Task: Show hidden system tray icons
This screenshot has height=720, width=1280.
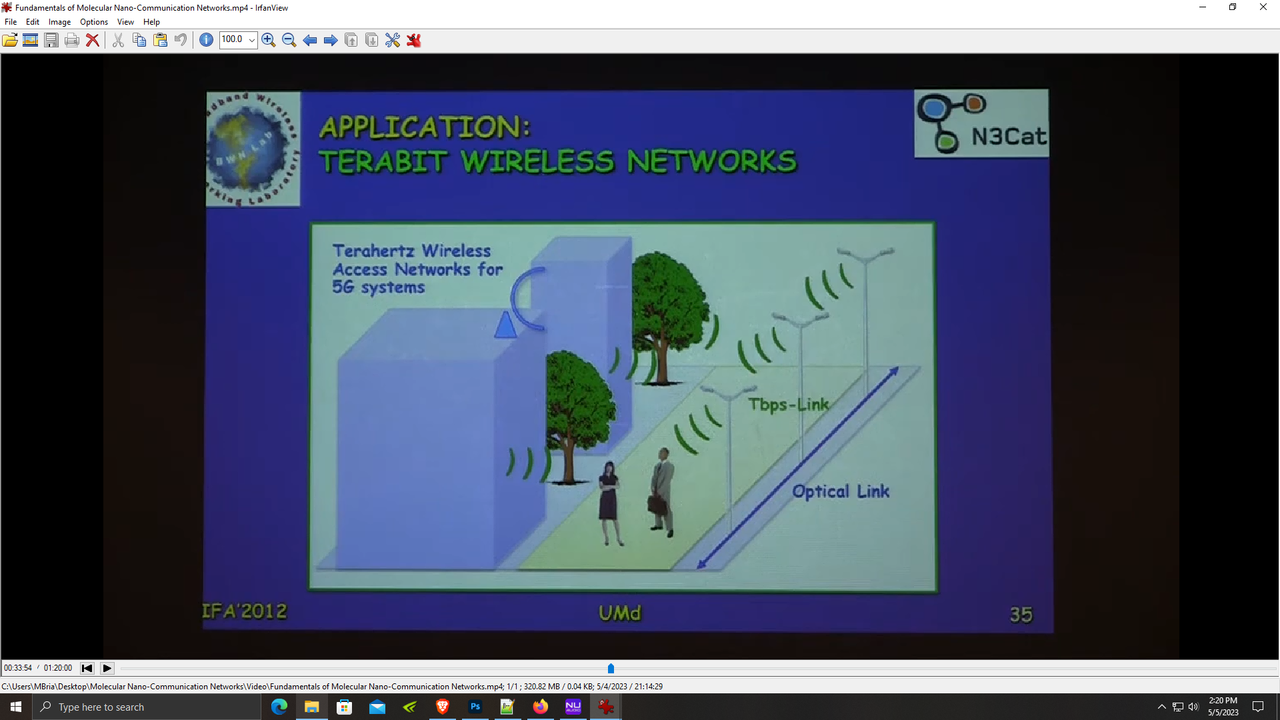Action: [x=1162, y=707]
